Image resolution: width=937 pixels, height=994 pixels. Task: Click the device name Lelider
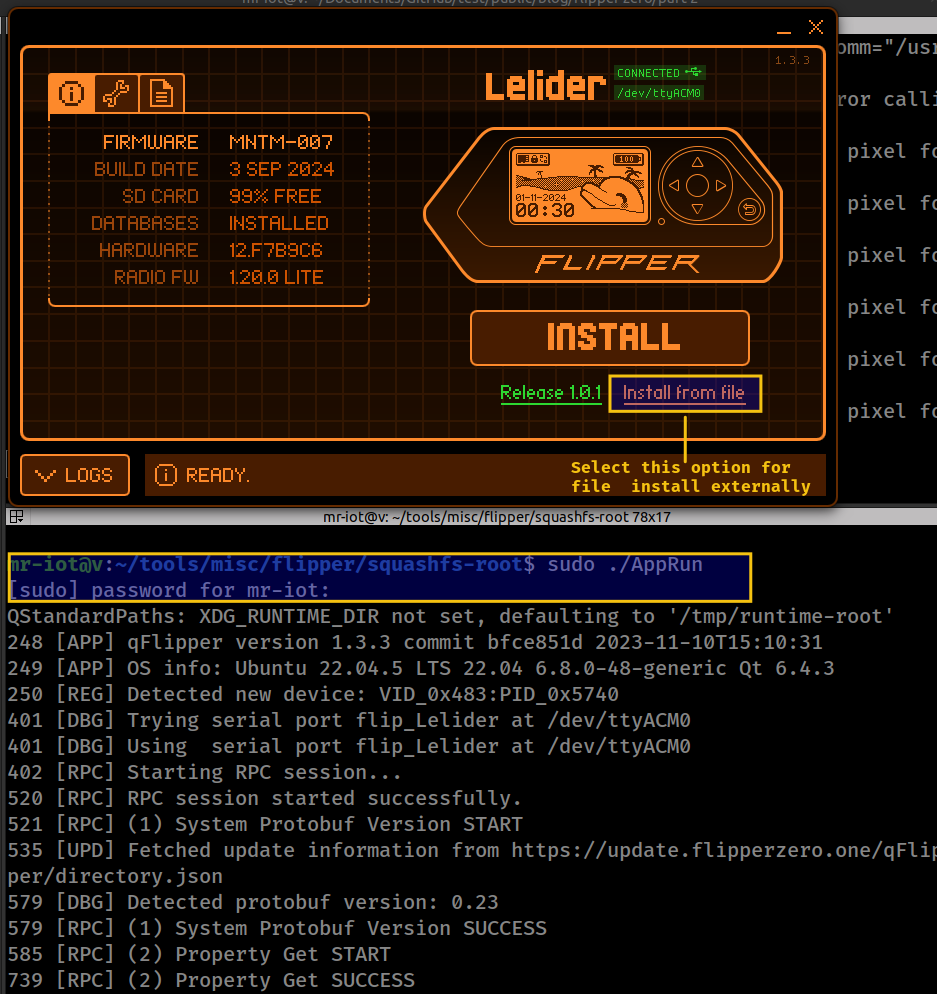tap(545, 86)
